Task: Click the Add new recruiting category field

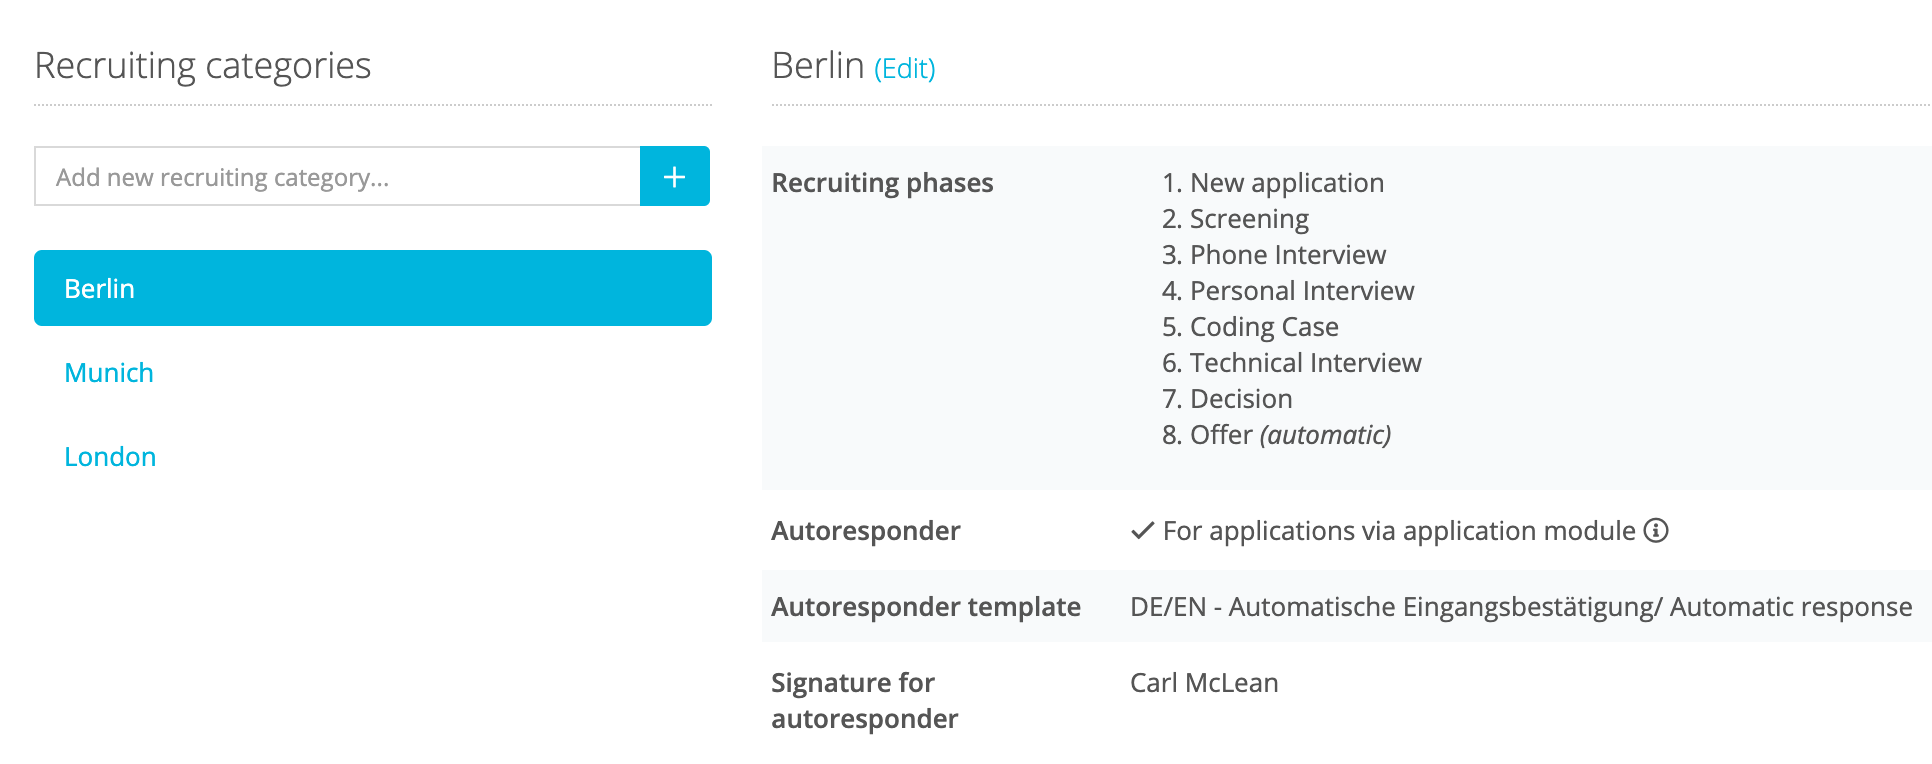Action: pyautogui.click(x=337, y=176)
